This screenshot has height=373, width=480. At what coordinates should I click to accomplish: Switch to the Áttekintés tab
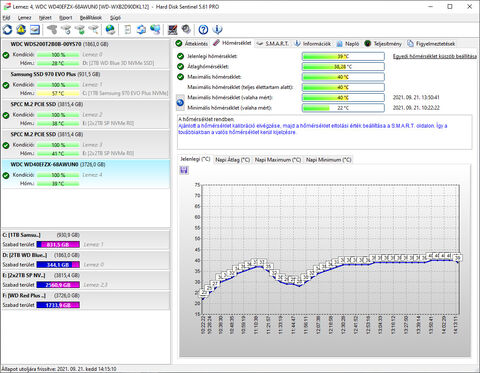tap(192, 44)
